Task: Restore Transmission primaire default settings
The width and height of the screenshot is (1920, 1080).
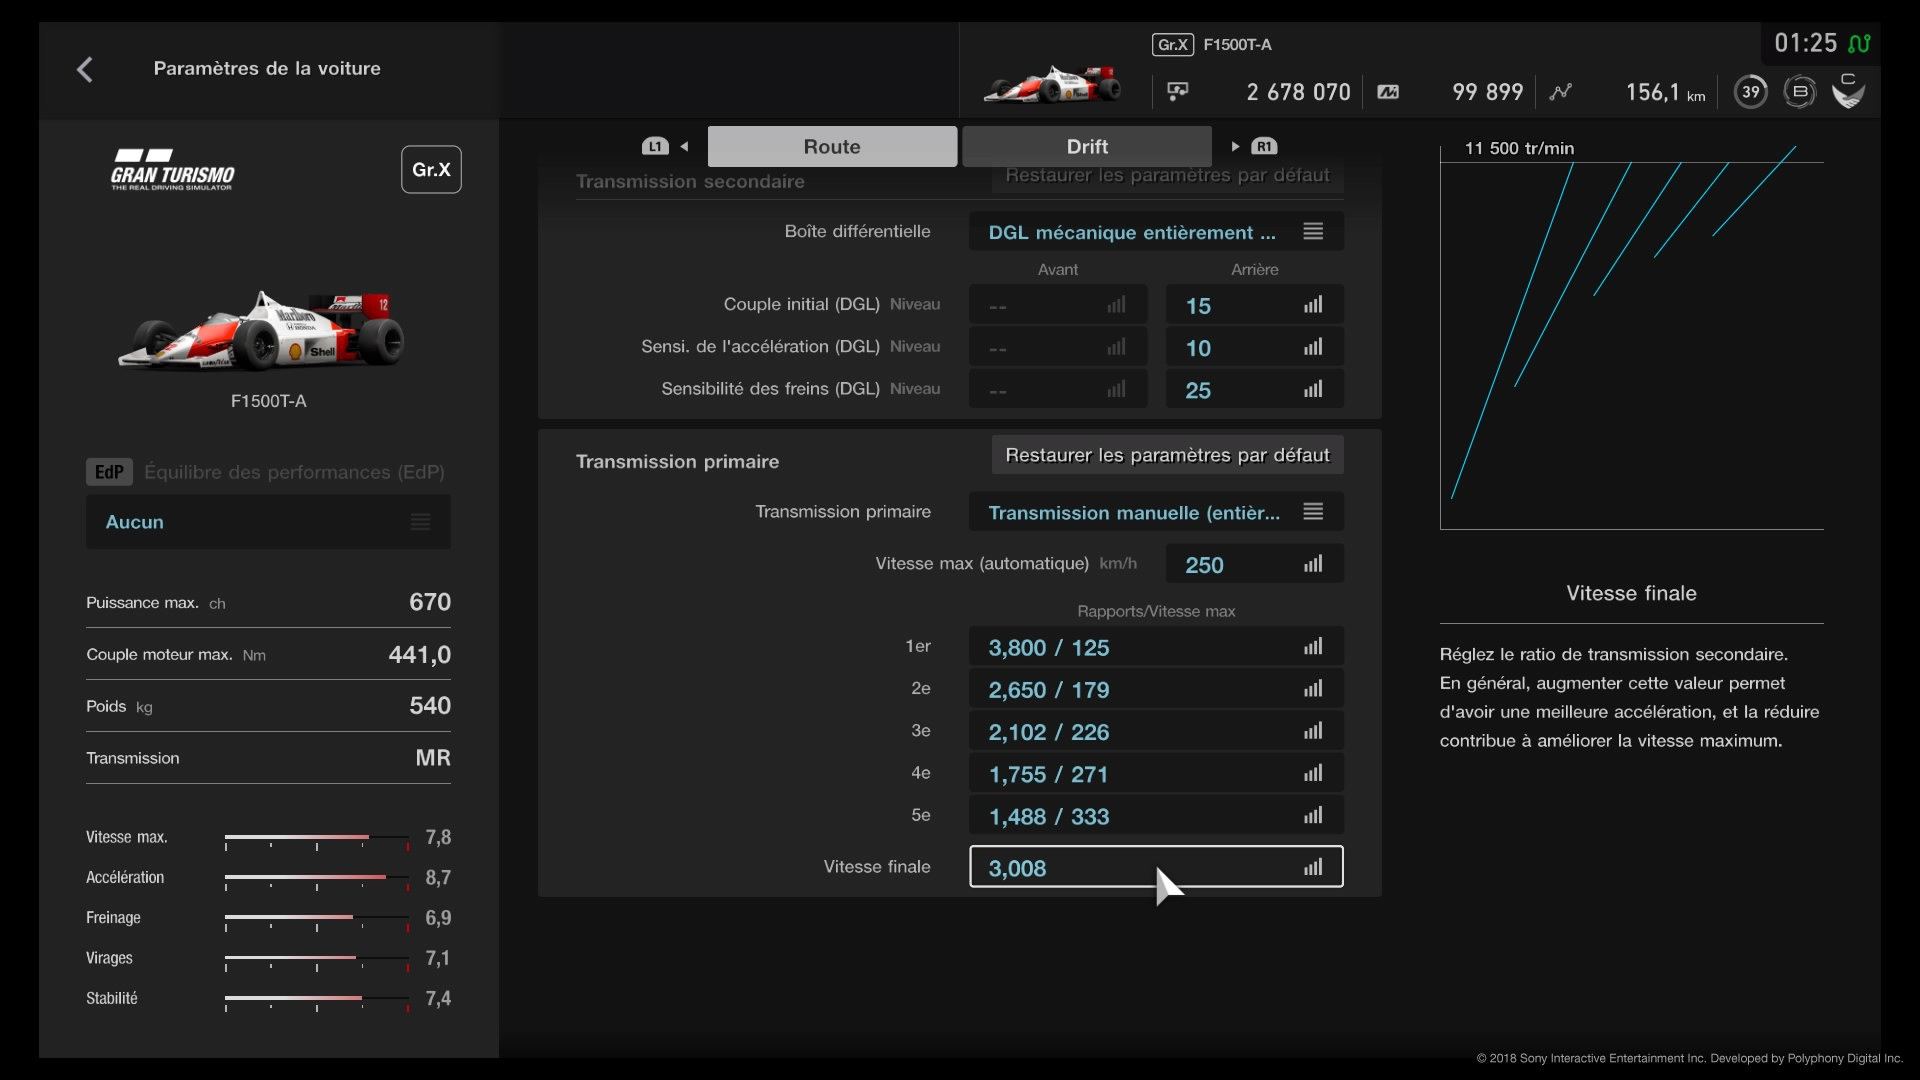Action: pyautogui.click(x=1167, y=455)
